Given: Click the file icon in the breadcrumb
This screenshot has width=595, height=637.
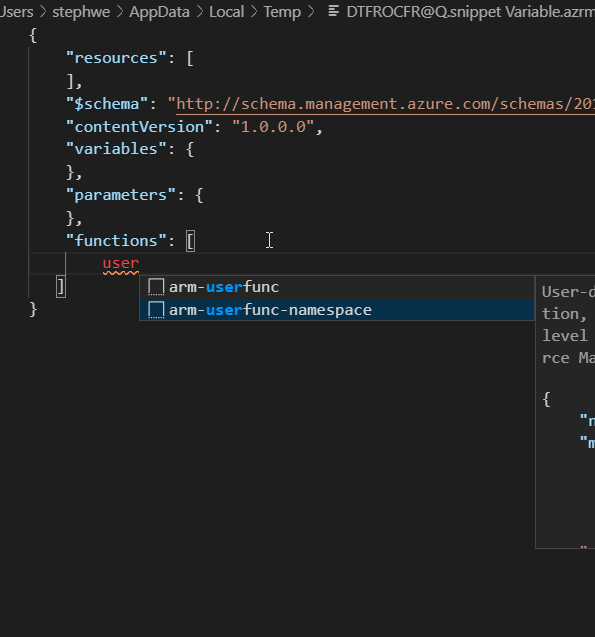Looking at the screenshot, I should pyautogui.click(x=333, y=11).
